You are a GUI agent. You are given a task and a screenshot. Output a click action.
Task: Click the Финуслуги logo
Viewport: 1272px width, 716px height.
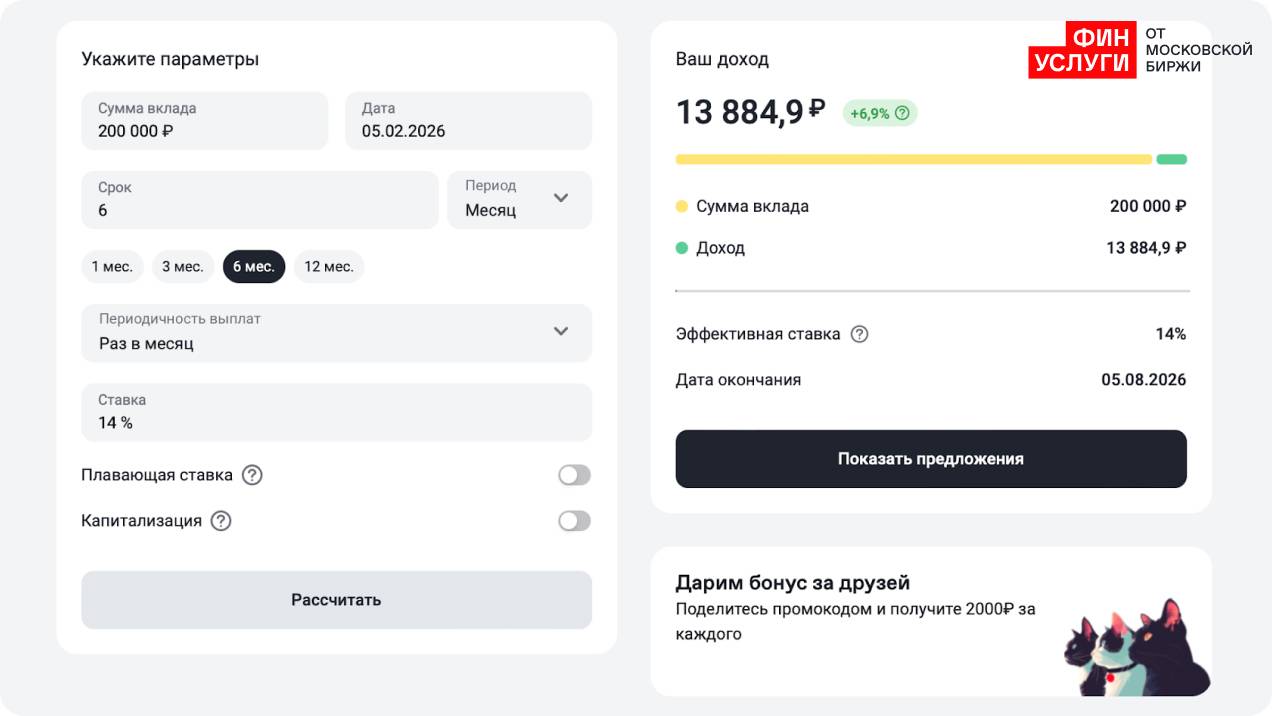click(x=1140, y=50)
